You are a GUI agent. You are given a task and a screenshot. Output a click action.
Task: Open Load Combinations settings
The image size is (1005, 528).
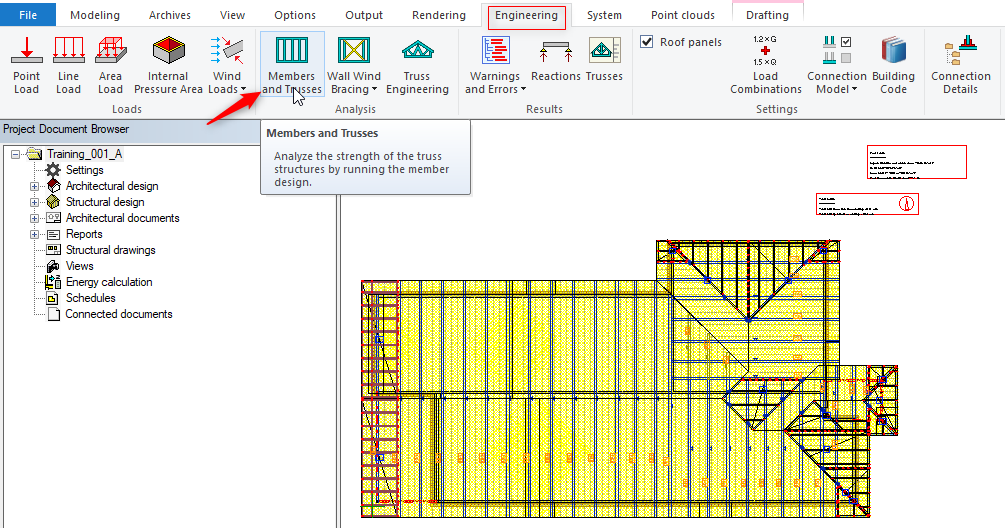pyautogui.click(x=765, y=65)
